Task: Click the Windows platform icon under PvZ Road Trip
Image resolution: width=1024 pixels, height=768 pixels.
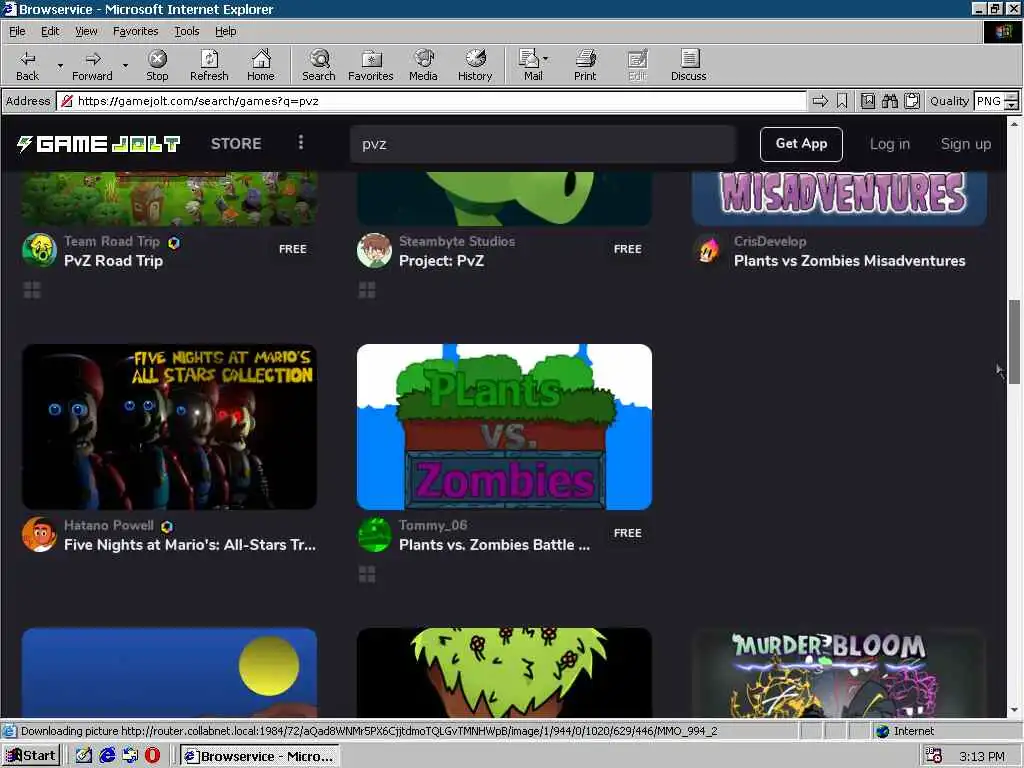Action: coord(32,290)
